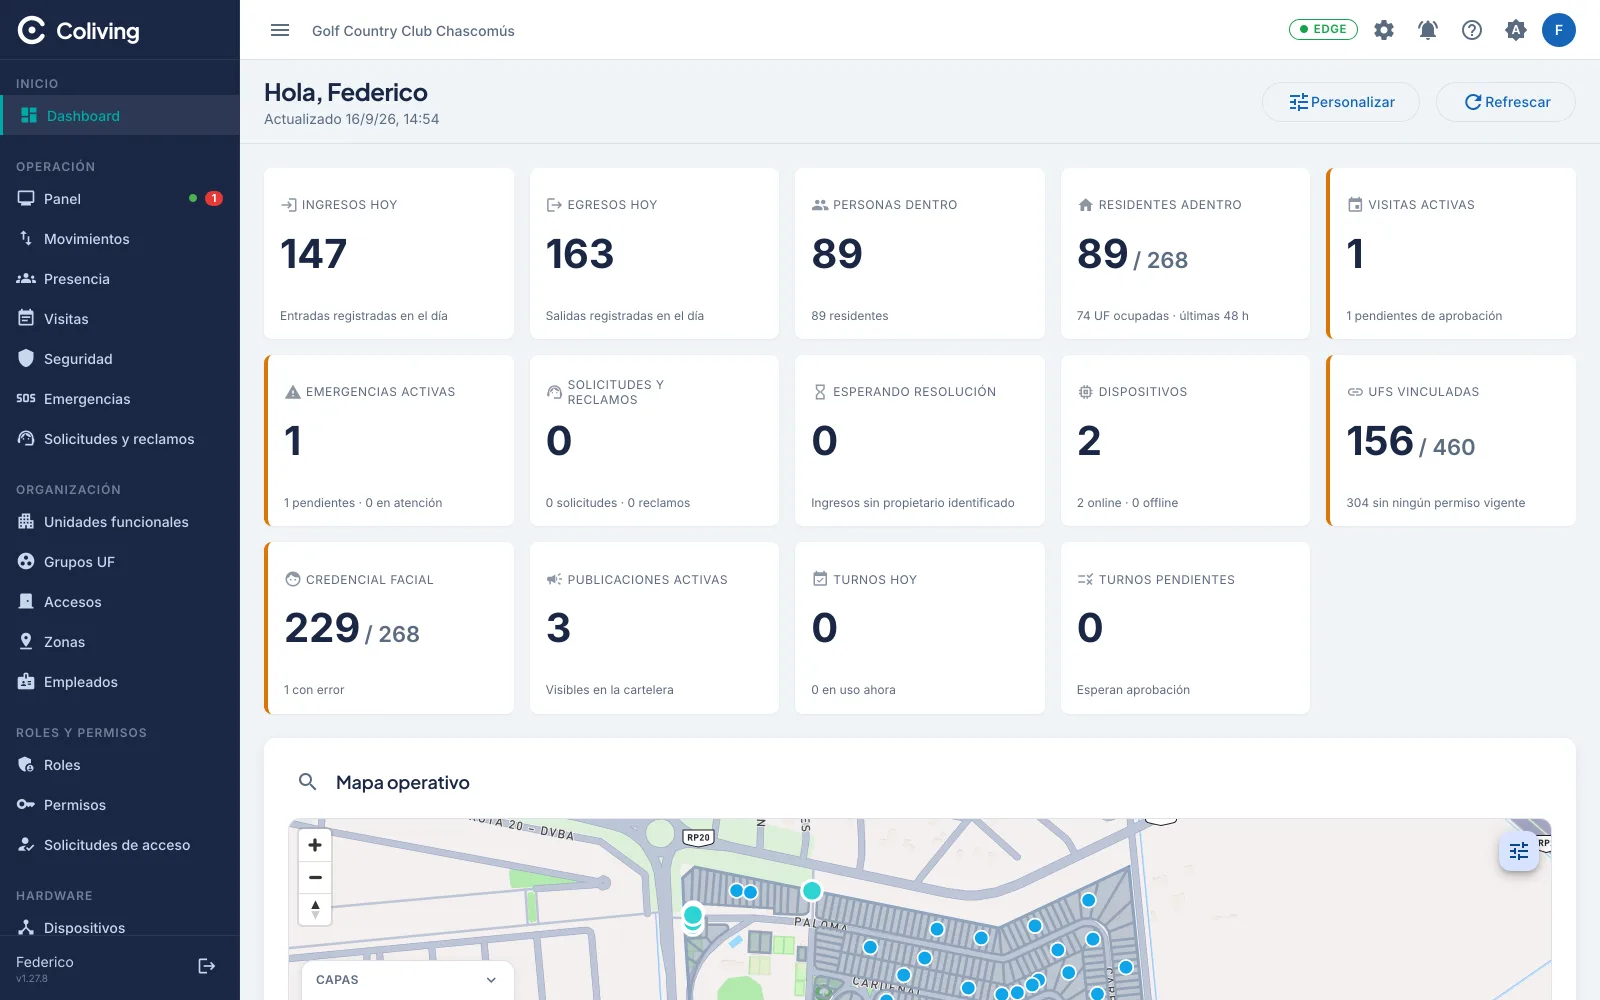
Task: Open the Panel menu item
Action: [x=120, y=199]
